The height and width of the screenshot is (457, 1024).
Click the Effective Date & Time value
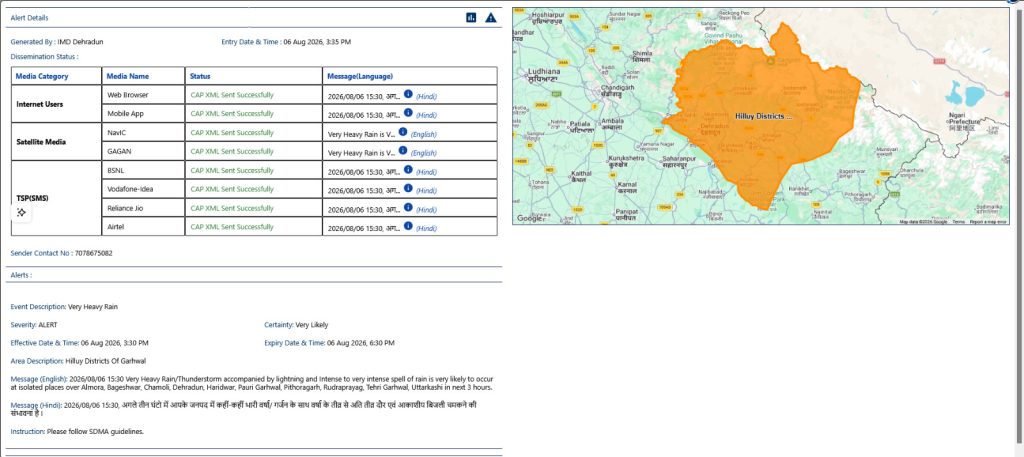(114, 343)
